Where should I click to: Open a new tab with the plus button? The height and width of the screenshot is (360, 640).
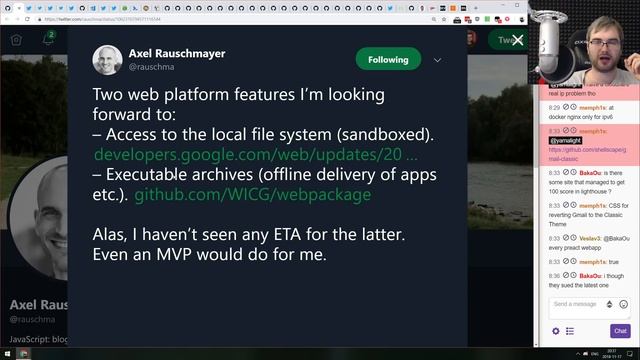[476, 8]
